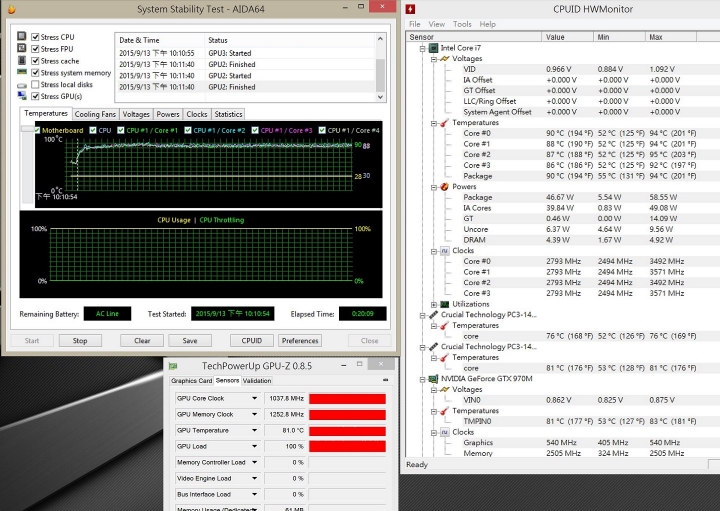Open the Statistics tab
This screenshot has width=720, height=511.
click(x=228, y=114)
